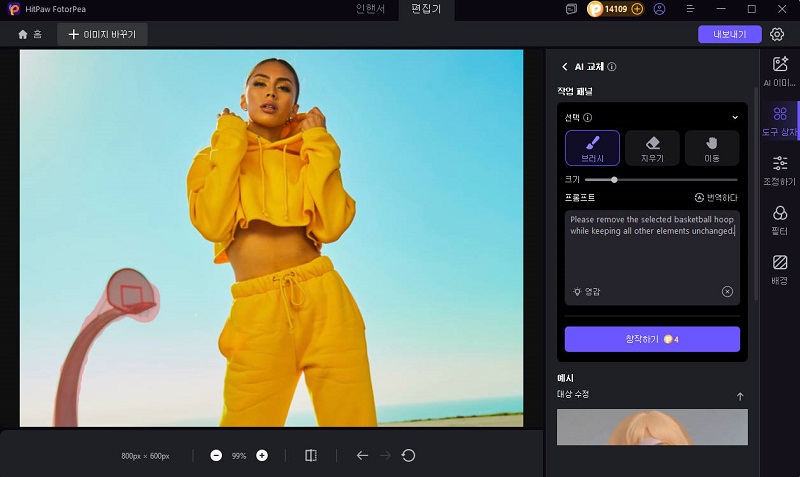Open the AI Image tool in sidebar
This screenshot has height=477, width=800.
point(780,70)
